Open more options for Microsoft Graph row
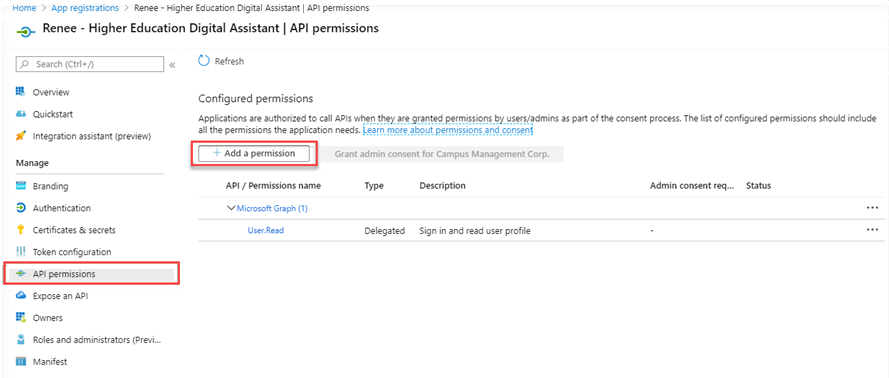889x378 pixels. (x=872, y=208)
